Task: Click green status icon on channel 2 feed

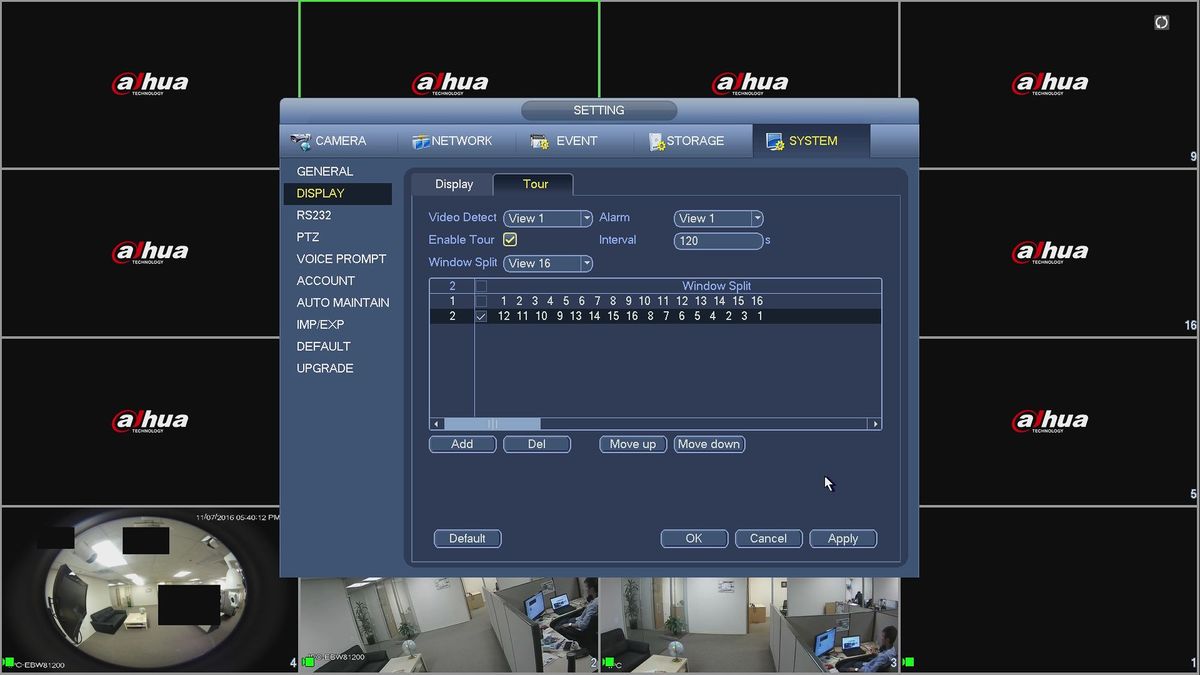Action: [x=309, y=662]
